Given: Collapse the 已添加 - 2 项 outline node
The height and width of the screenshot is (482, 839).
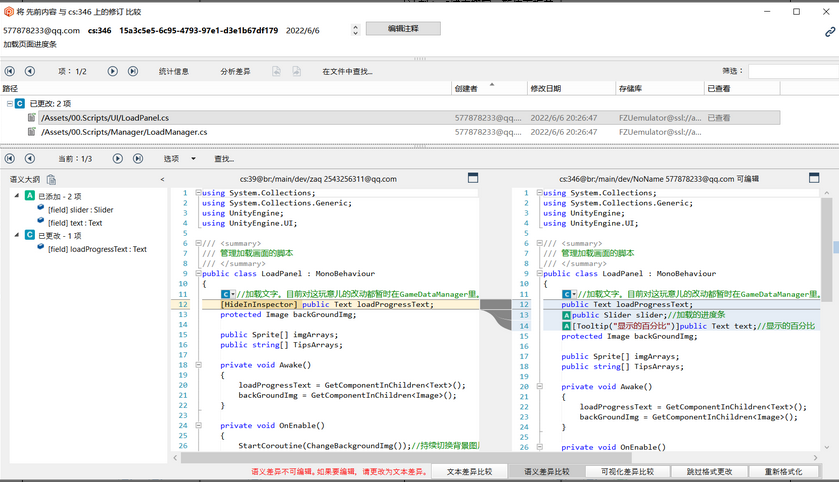Looking at the screenshot, I should coord(17,196).
